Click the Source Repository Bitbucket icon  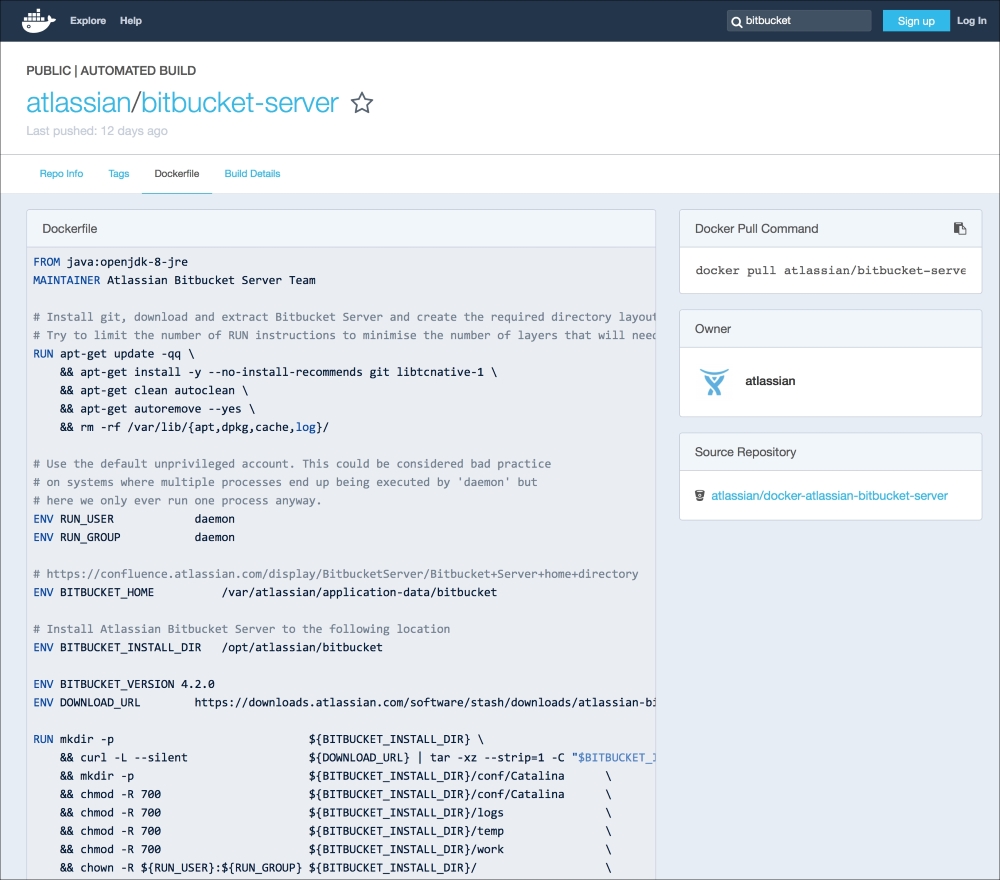699,496
